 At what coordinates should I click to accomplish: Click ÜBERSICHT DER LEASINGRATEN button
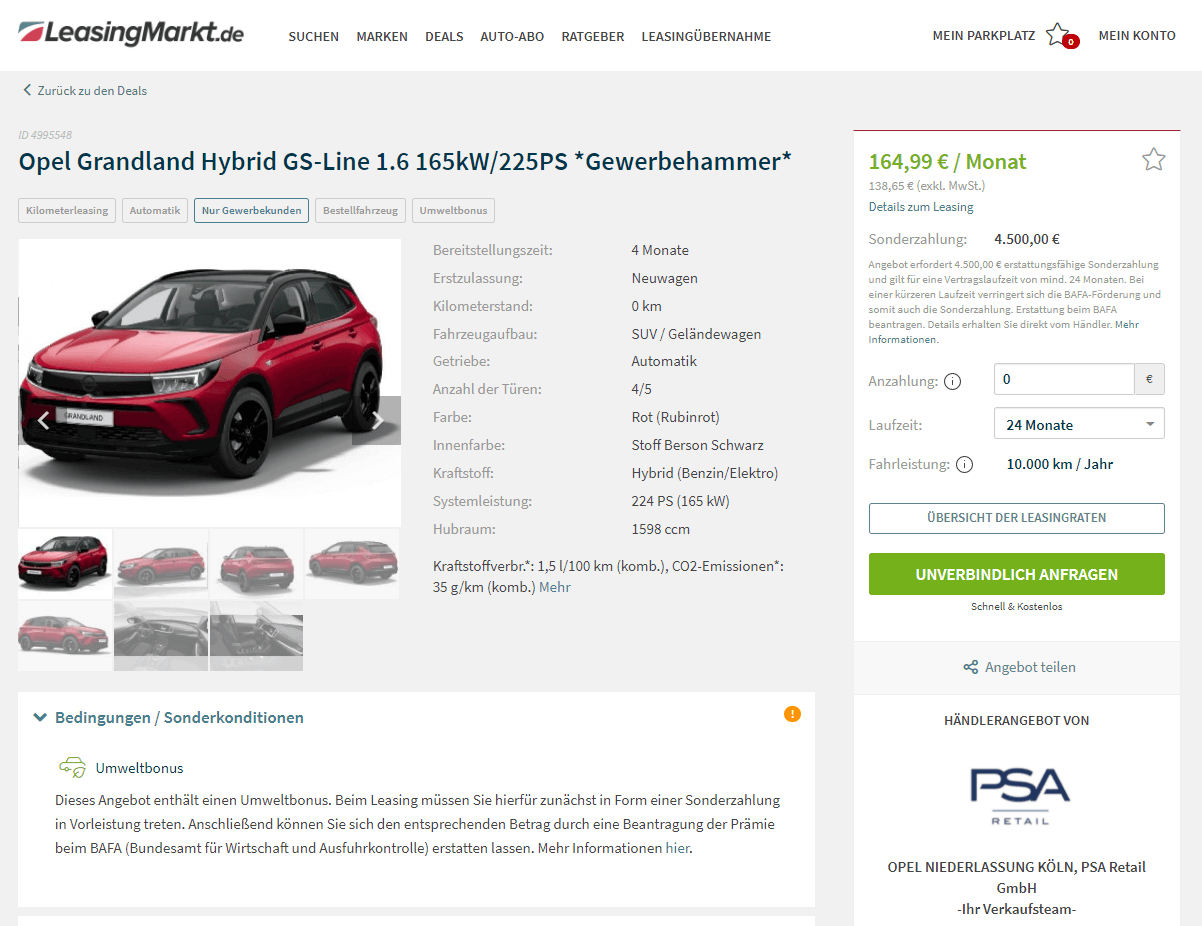coord(1016,518)
